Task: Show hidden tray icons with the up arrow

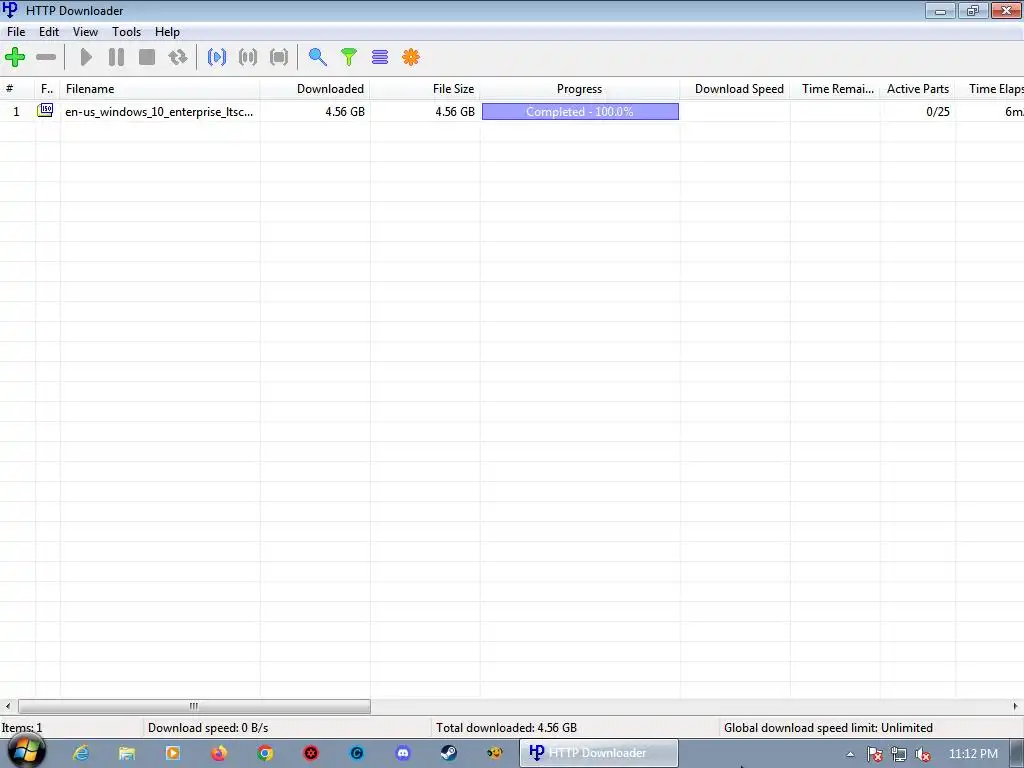Action: coord(850,754)
